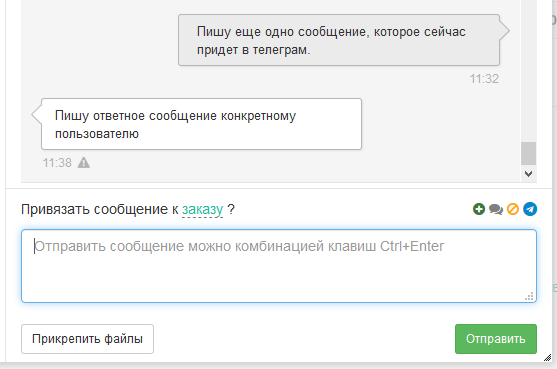This screenshot has height=369, width=557.
Task: Click the warning triangle beside 11:38
Action: click(84, 163)
